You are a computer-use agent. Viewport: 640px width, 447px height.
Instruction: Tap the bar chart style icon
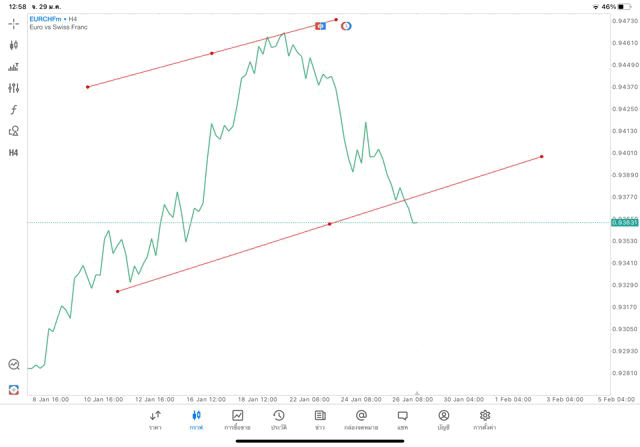click(14, 67)
